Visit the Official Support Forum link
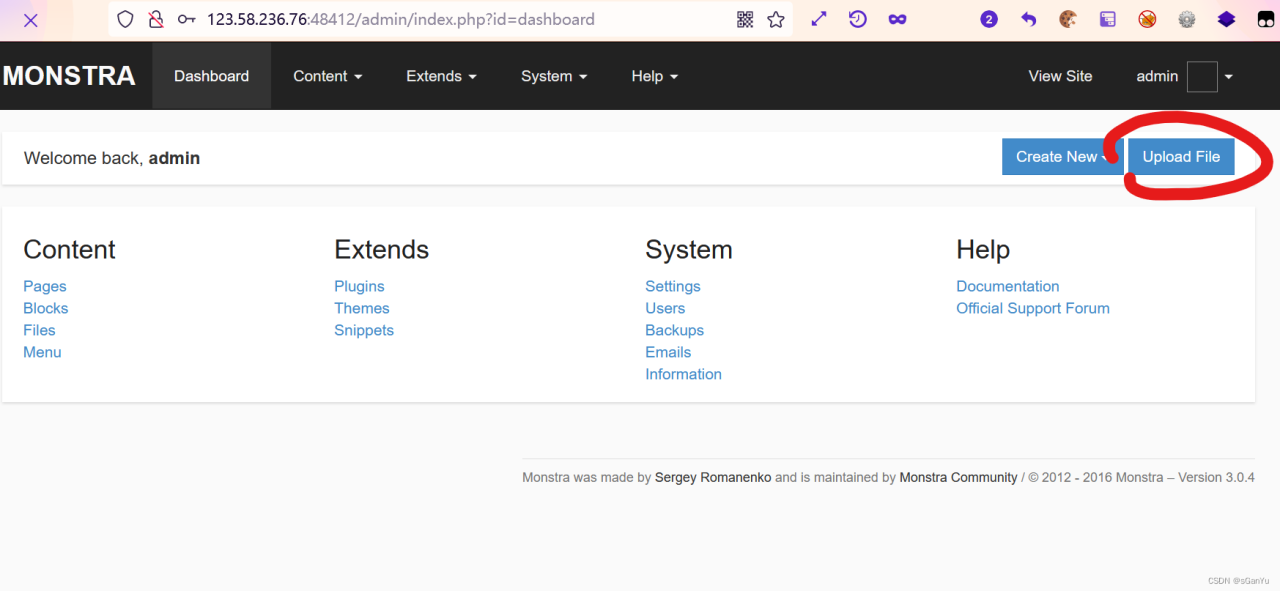This screenshot has width=1280, height=591. coord(1033,308)
